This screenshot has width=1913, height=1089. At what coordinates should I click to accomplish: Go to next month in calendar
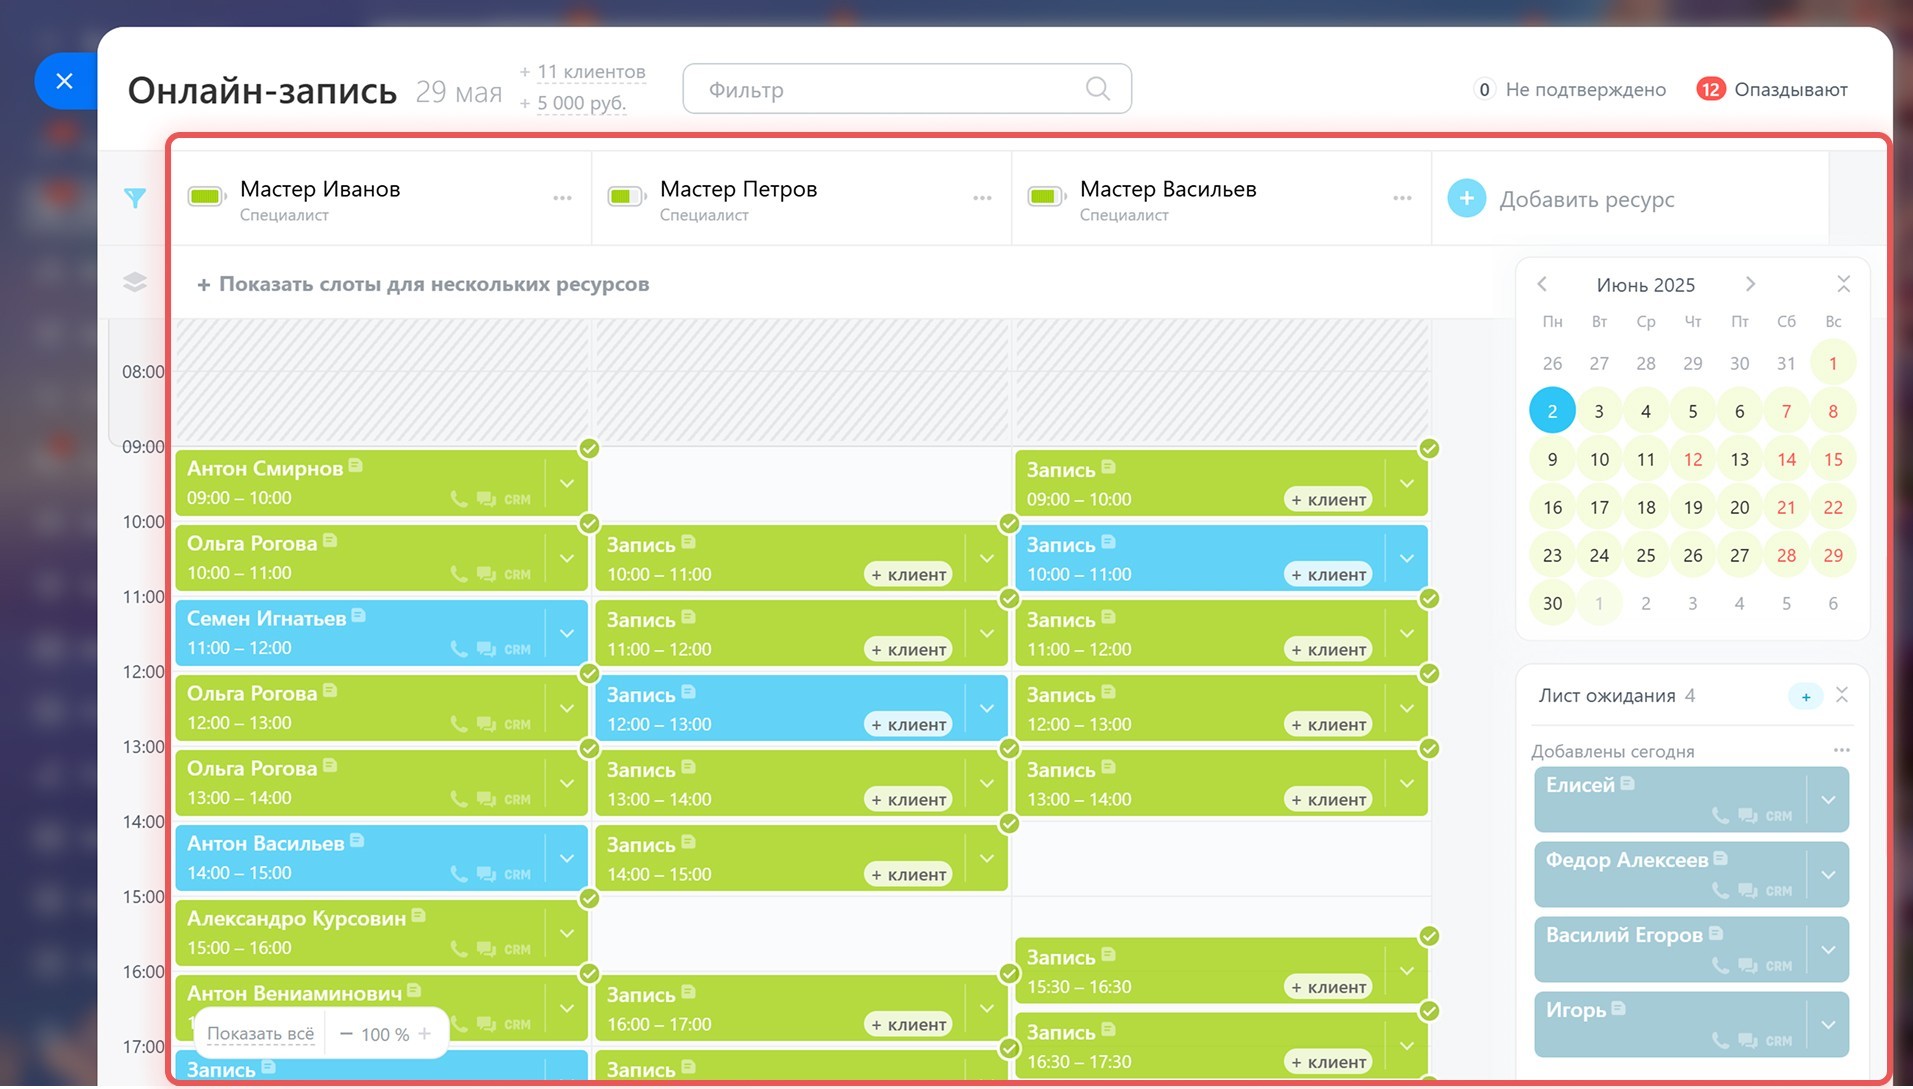tap(1750, 284)
